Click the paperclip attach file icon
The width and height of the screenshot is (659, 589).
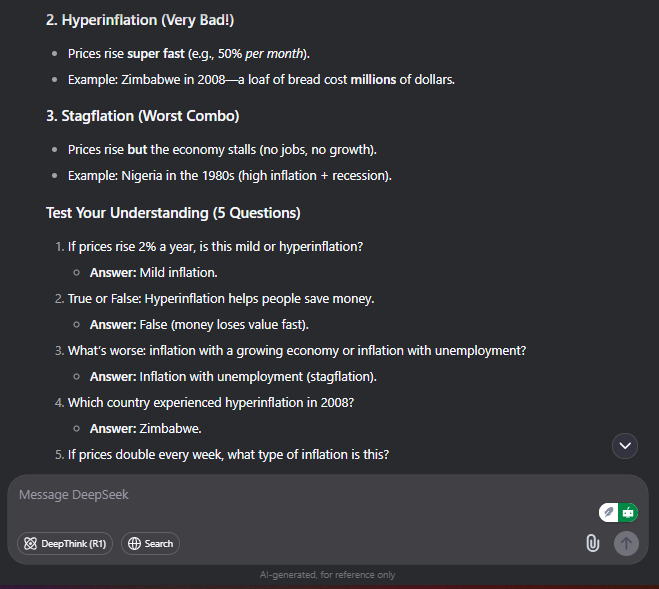(593, 543)
